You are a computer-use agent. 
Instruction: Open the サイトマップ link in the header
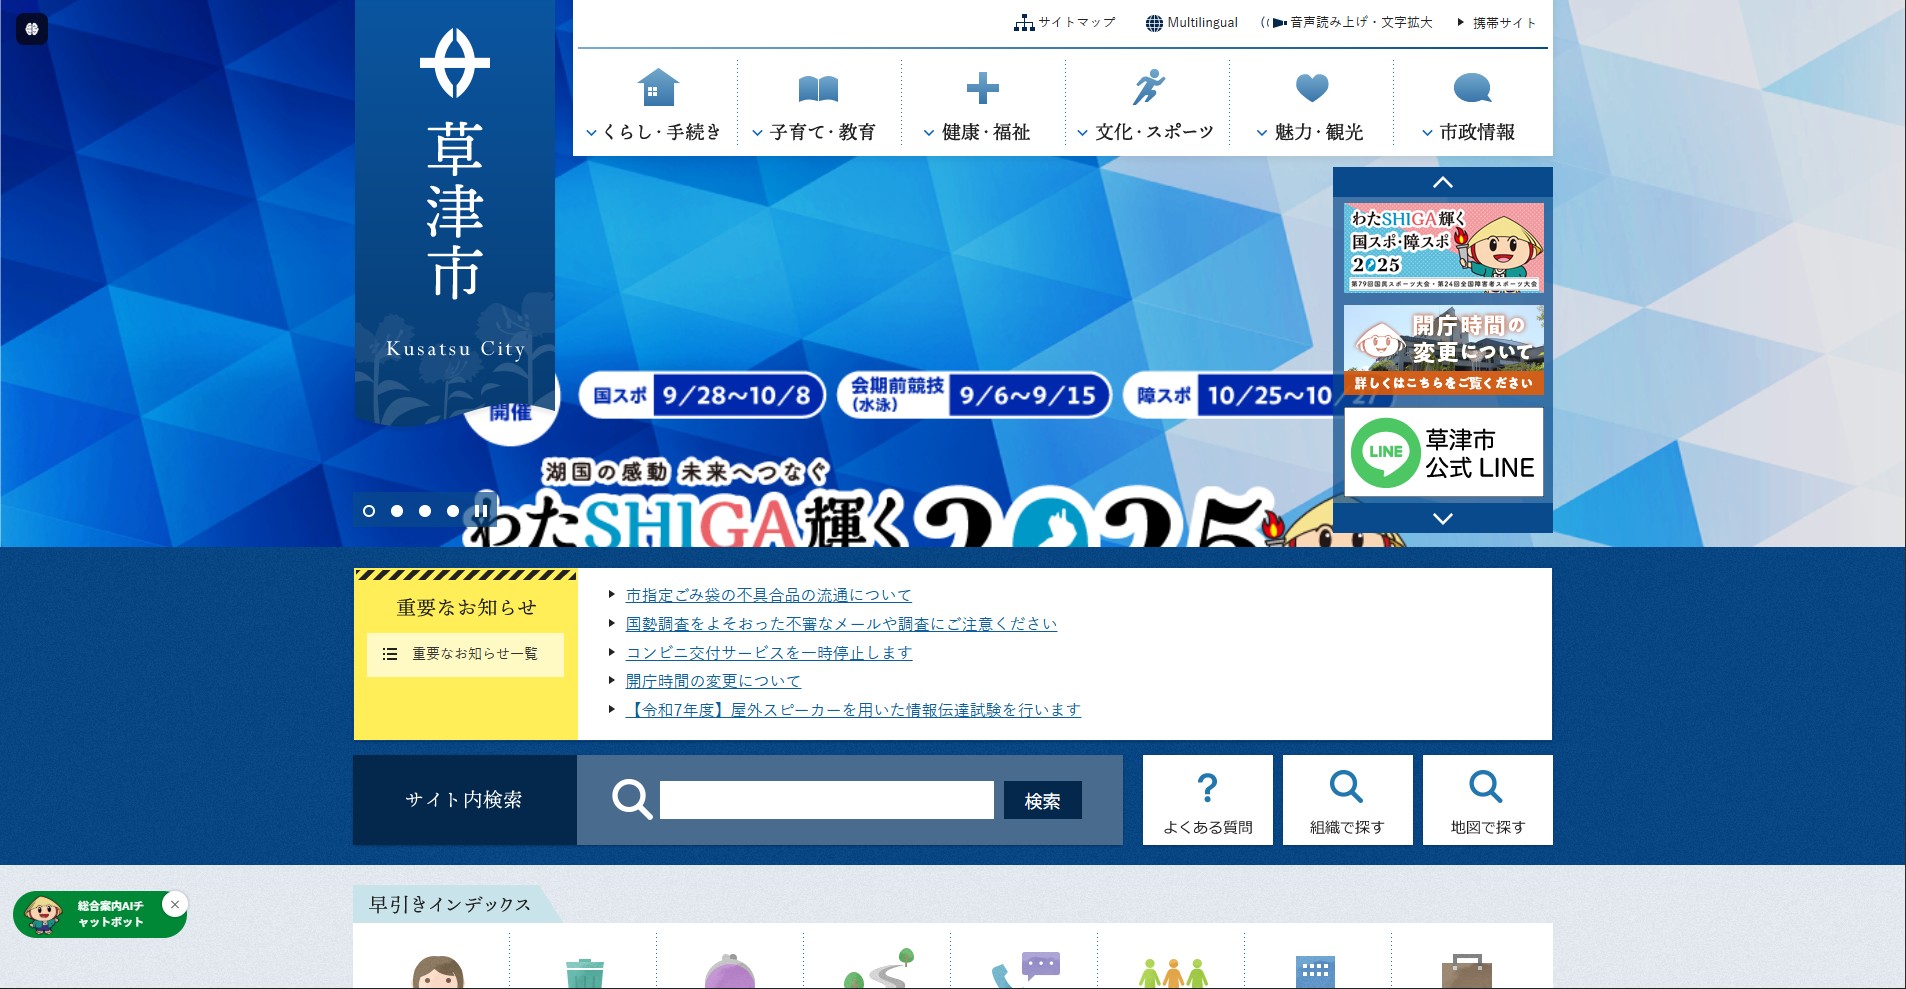pyautogui.click(x=1064, y=22)
